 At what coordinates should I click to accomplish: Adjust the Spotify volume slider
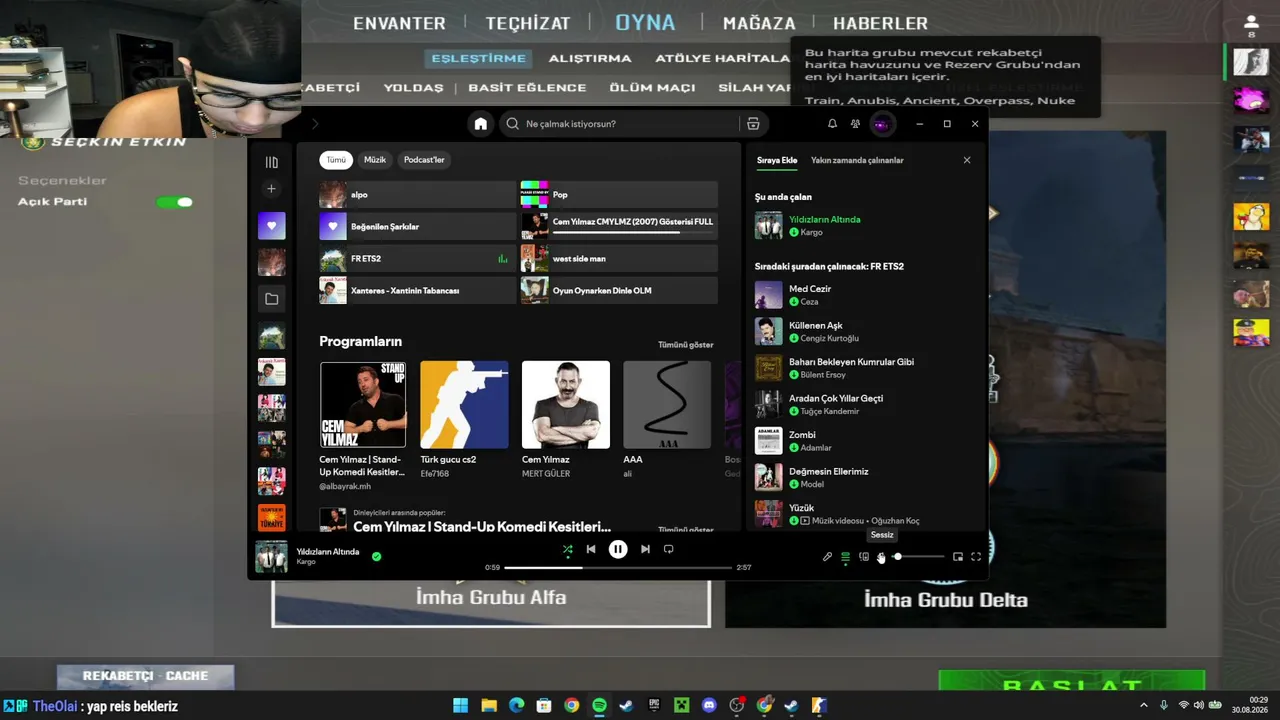point(919,557)
